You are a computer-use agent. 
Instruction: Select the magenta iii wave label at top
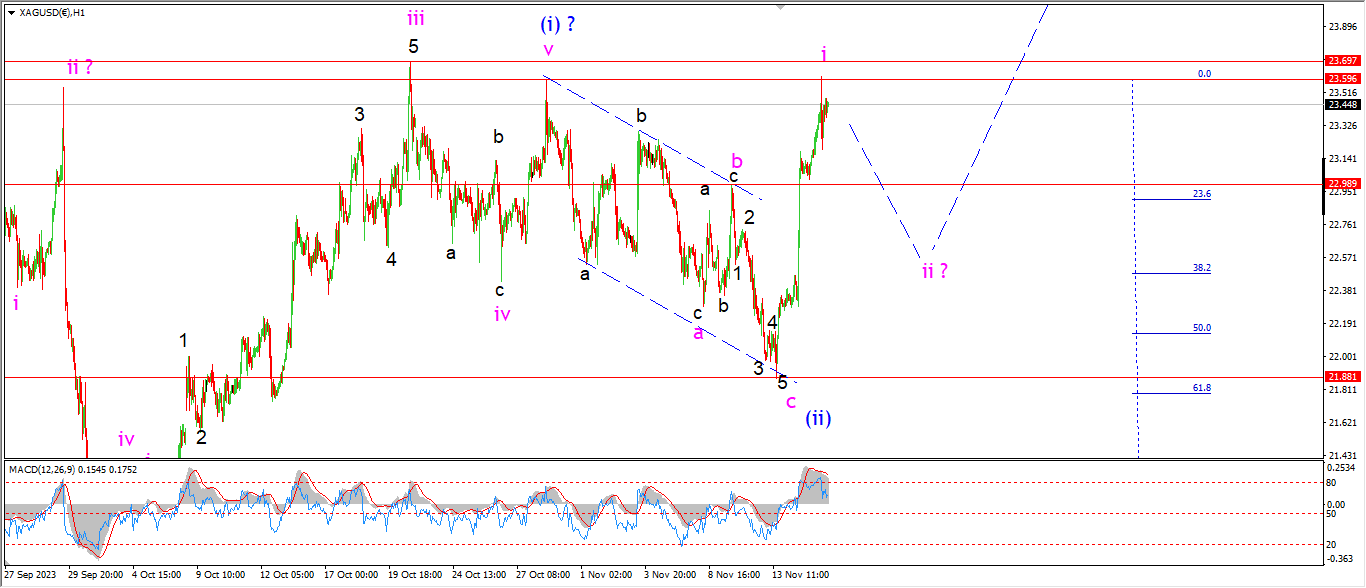click(416, 17)
